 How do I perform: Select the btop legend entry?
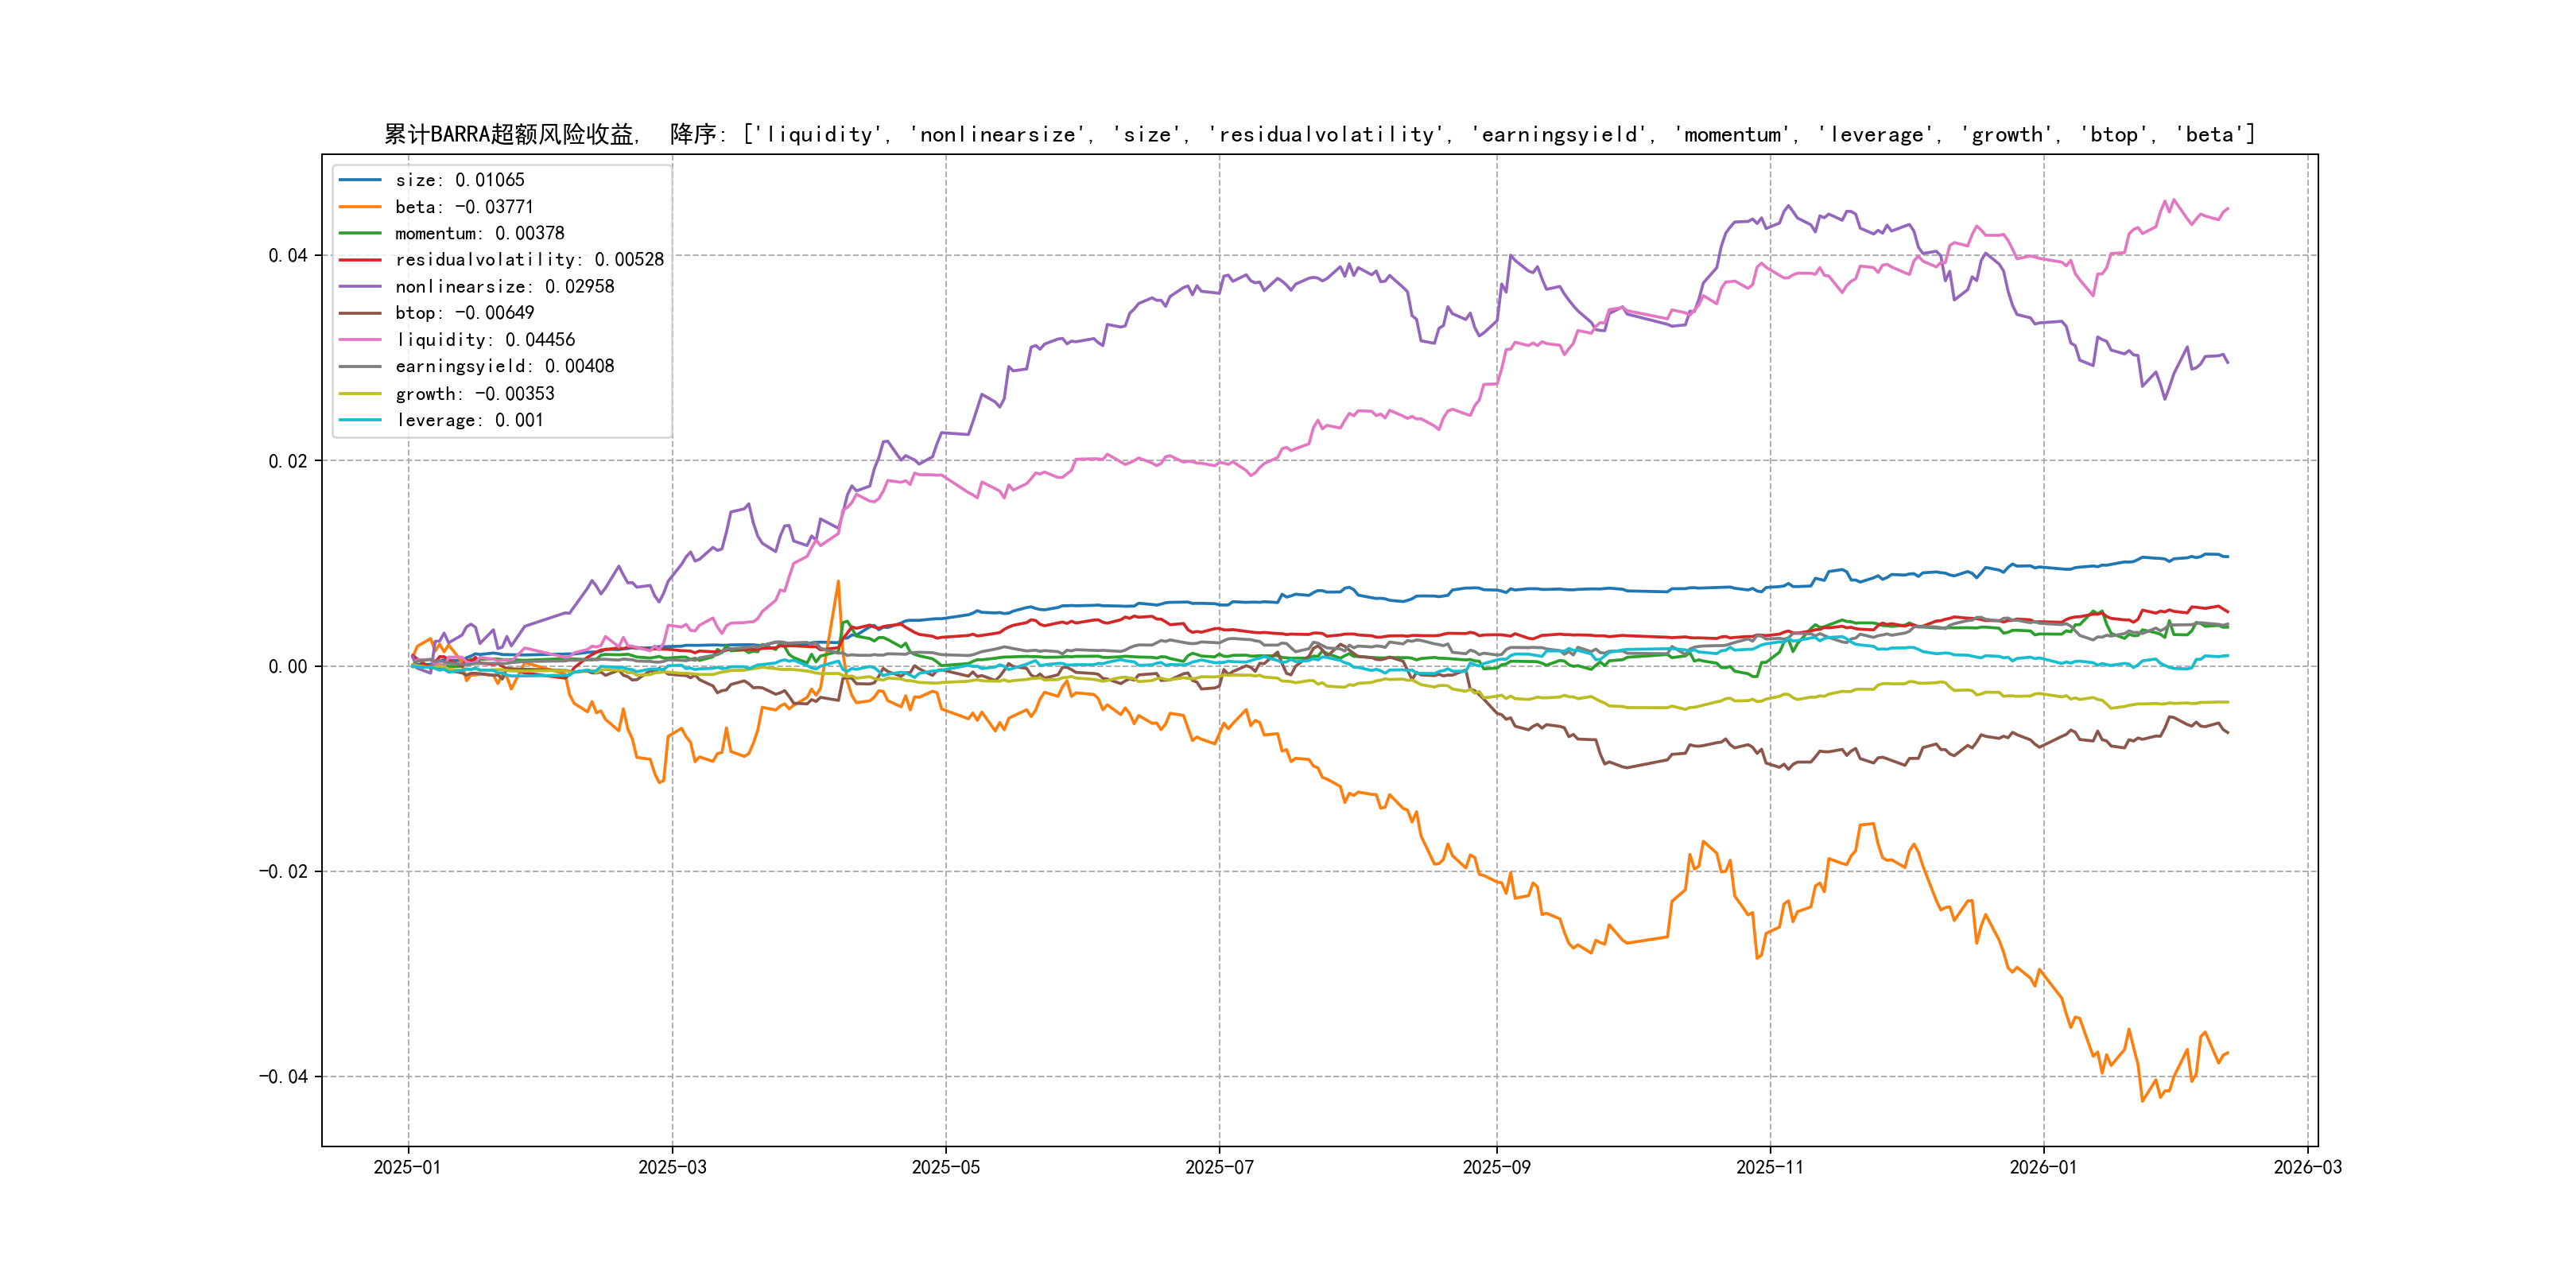click(x=464, y=313)
